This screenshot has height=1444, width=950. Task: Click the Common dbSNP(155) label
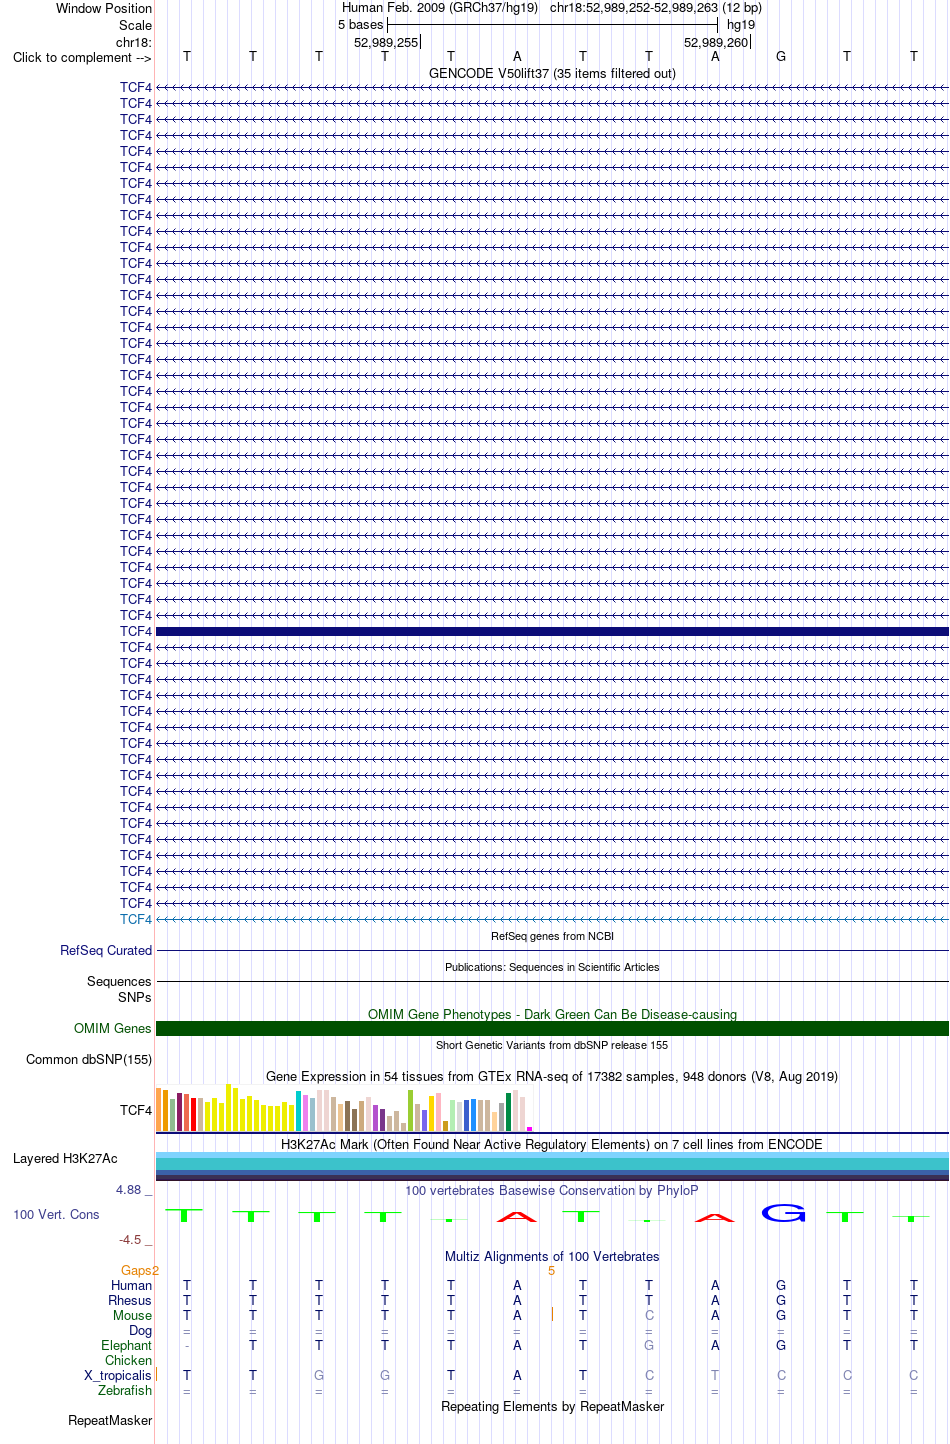point(89,1059)
